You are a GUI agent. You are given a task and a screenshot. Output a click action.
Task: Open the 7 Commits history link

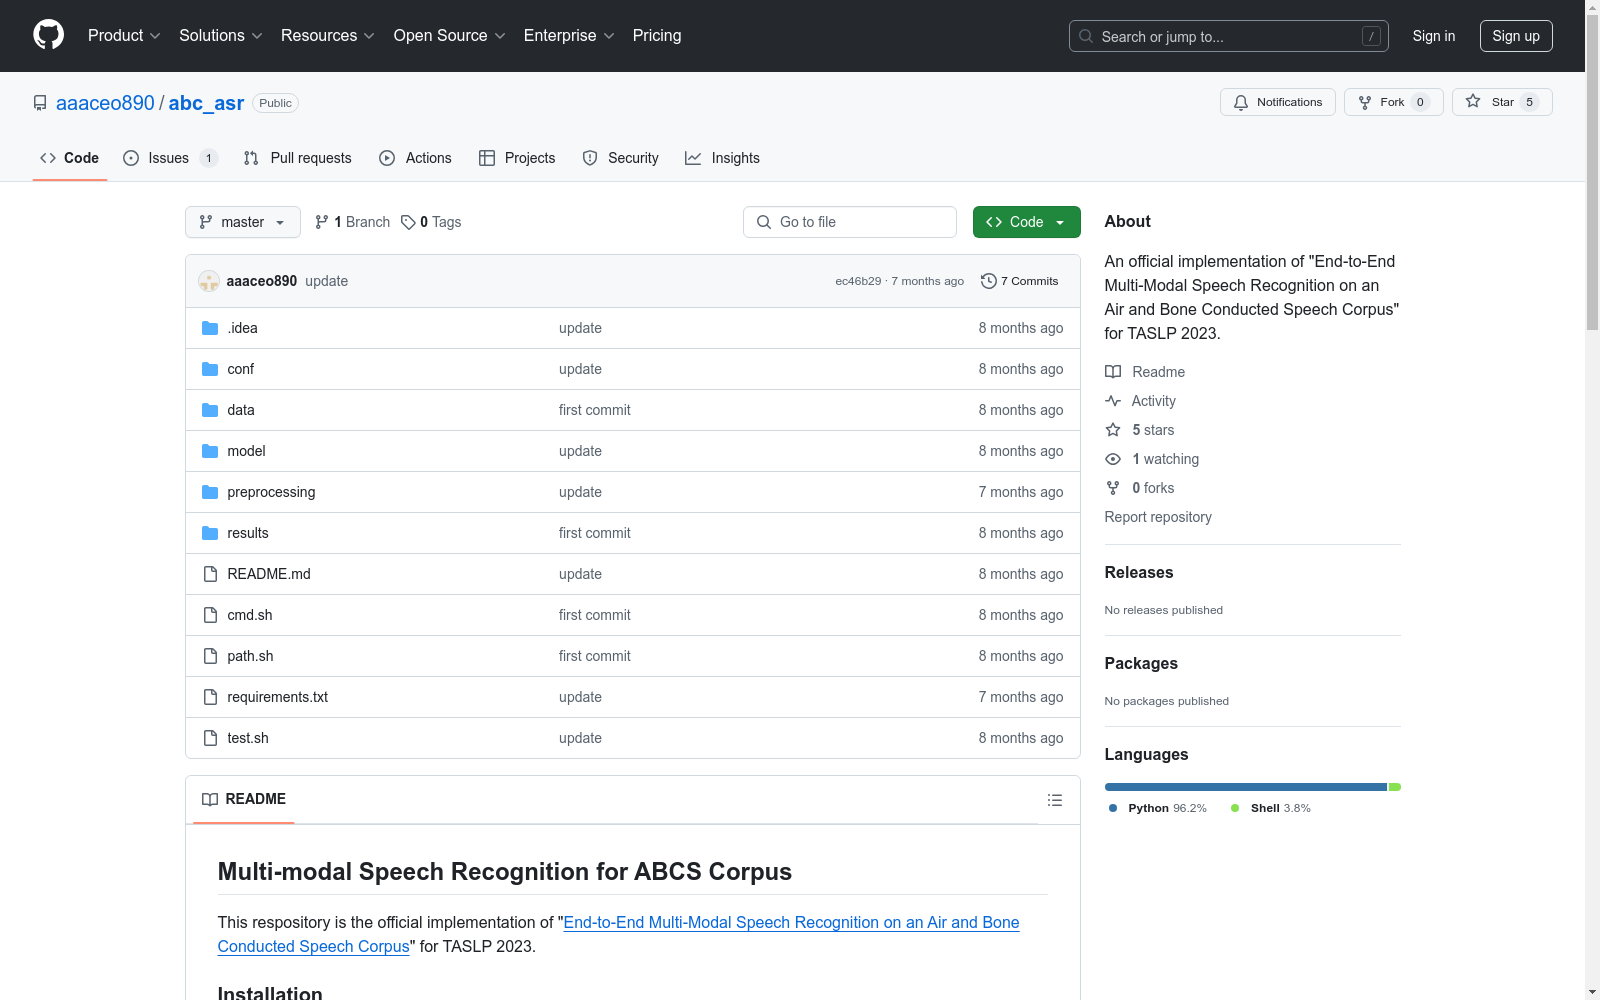[1019, 281]
